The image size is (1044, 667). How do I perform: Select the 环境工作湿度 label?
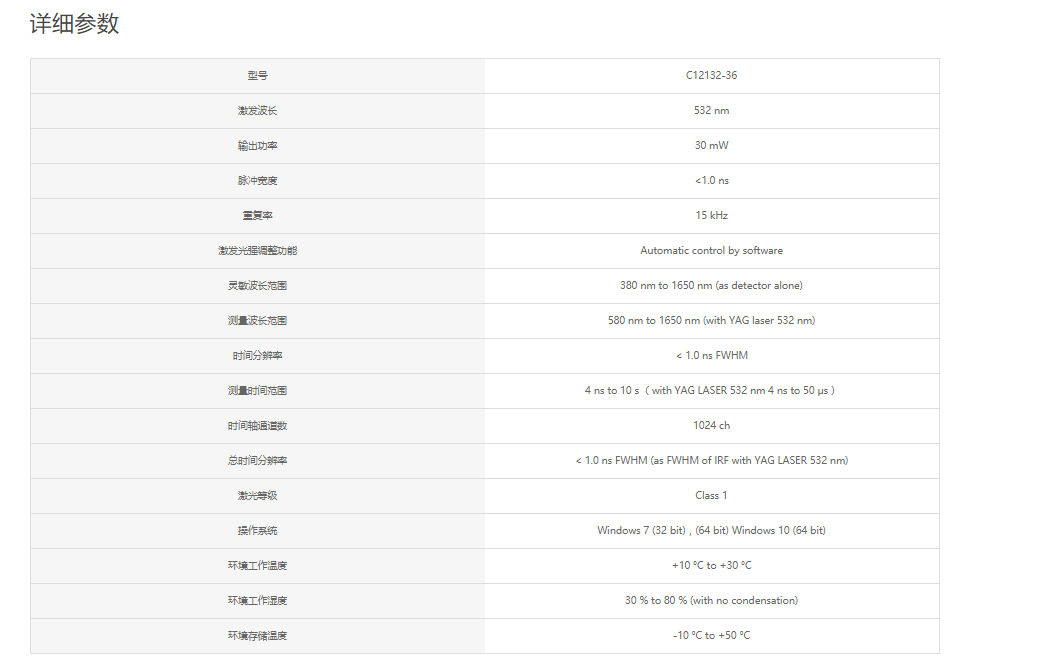coord(257,601)
